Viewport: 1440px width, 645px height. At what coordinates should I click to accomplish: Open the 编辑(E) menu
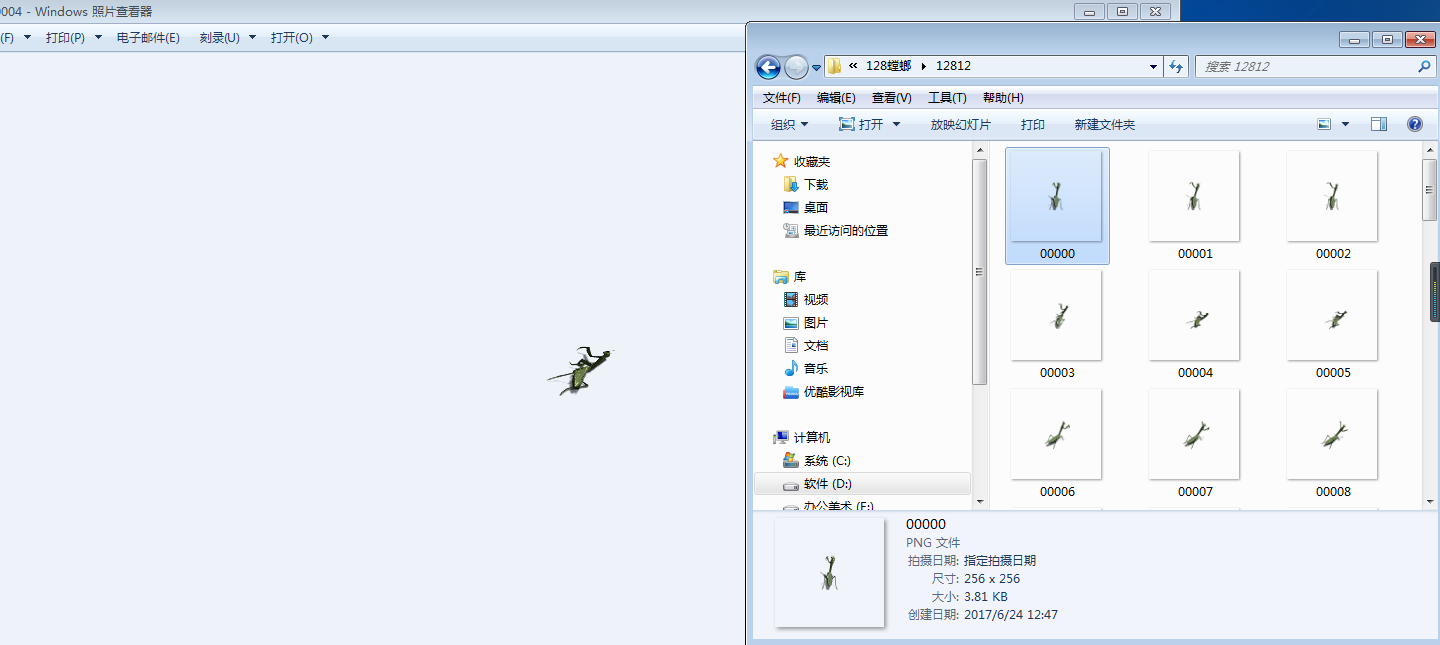tap(836, 98)
